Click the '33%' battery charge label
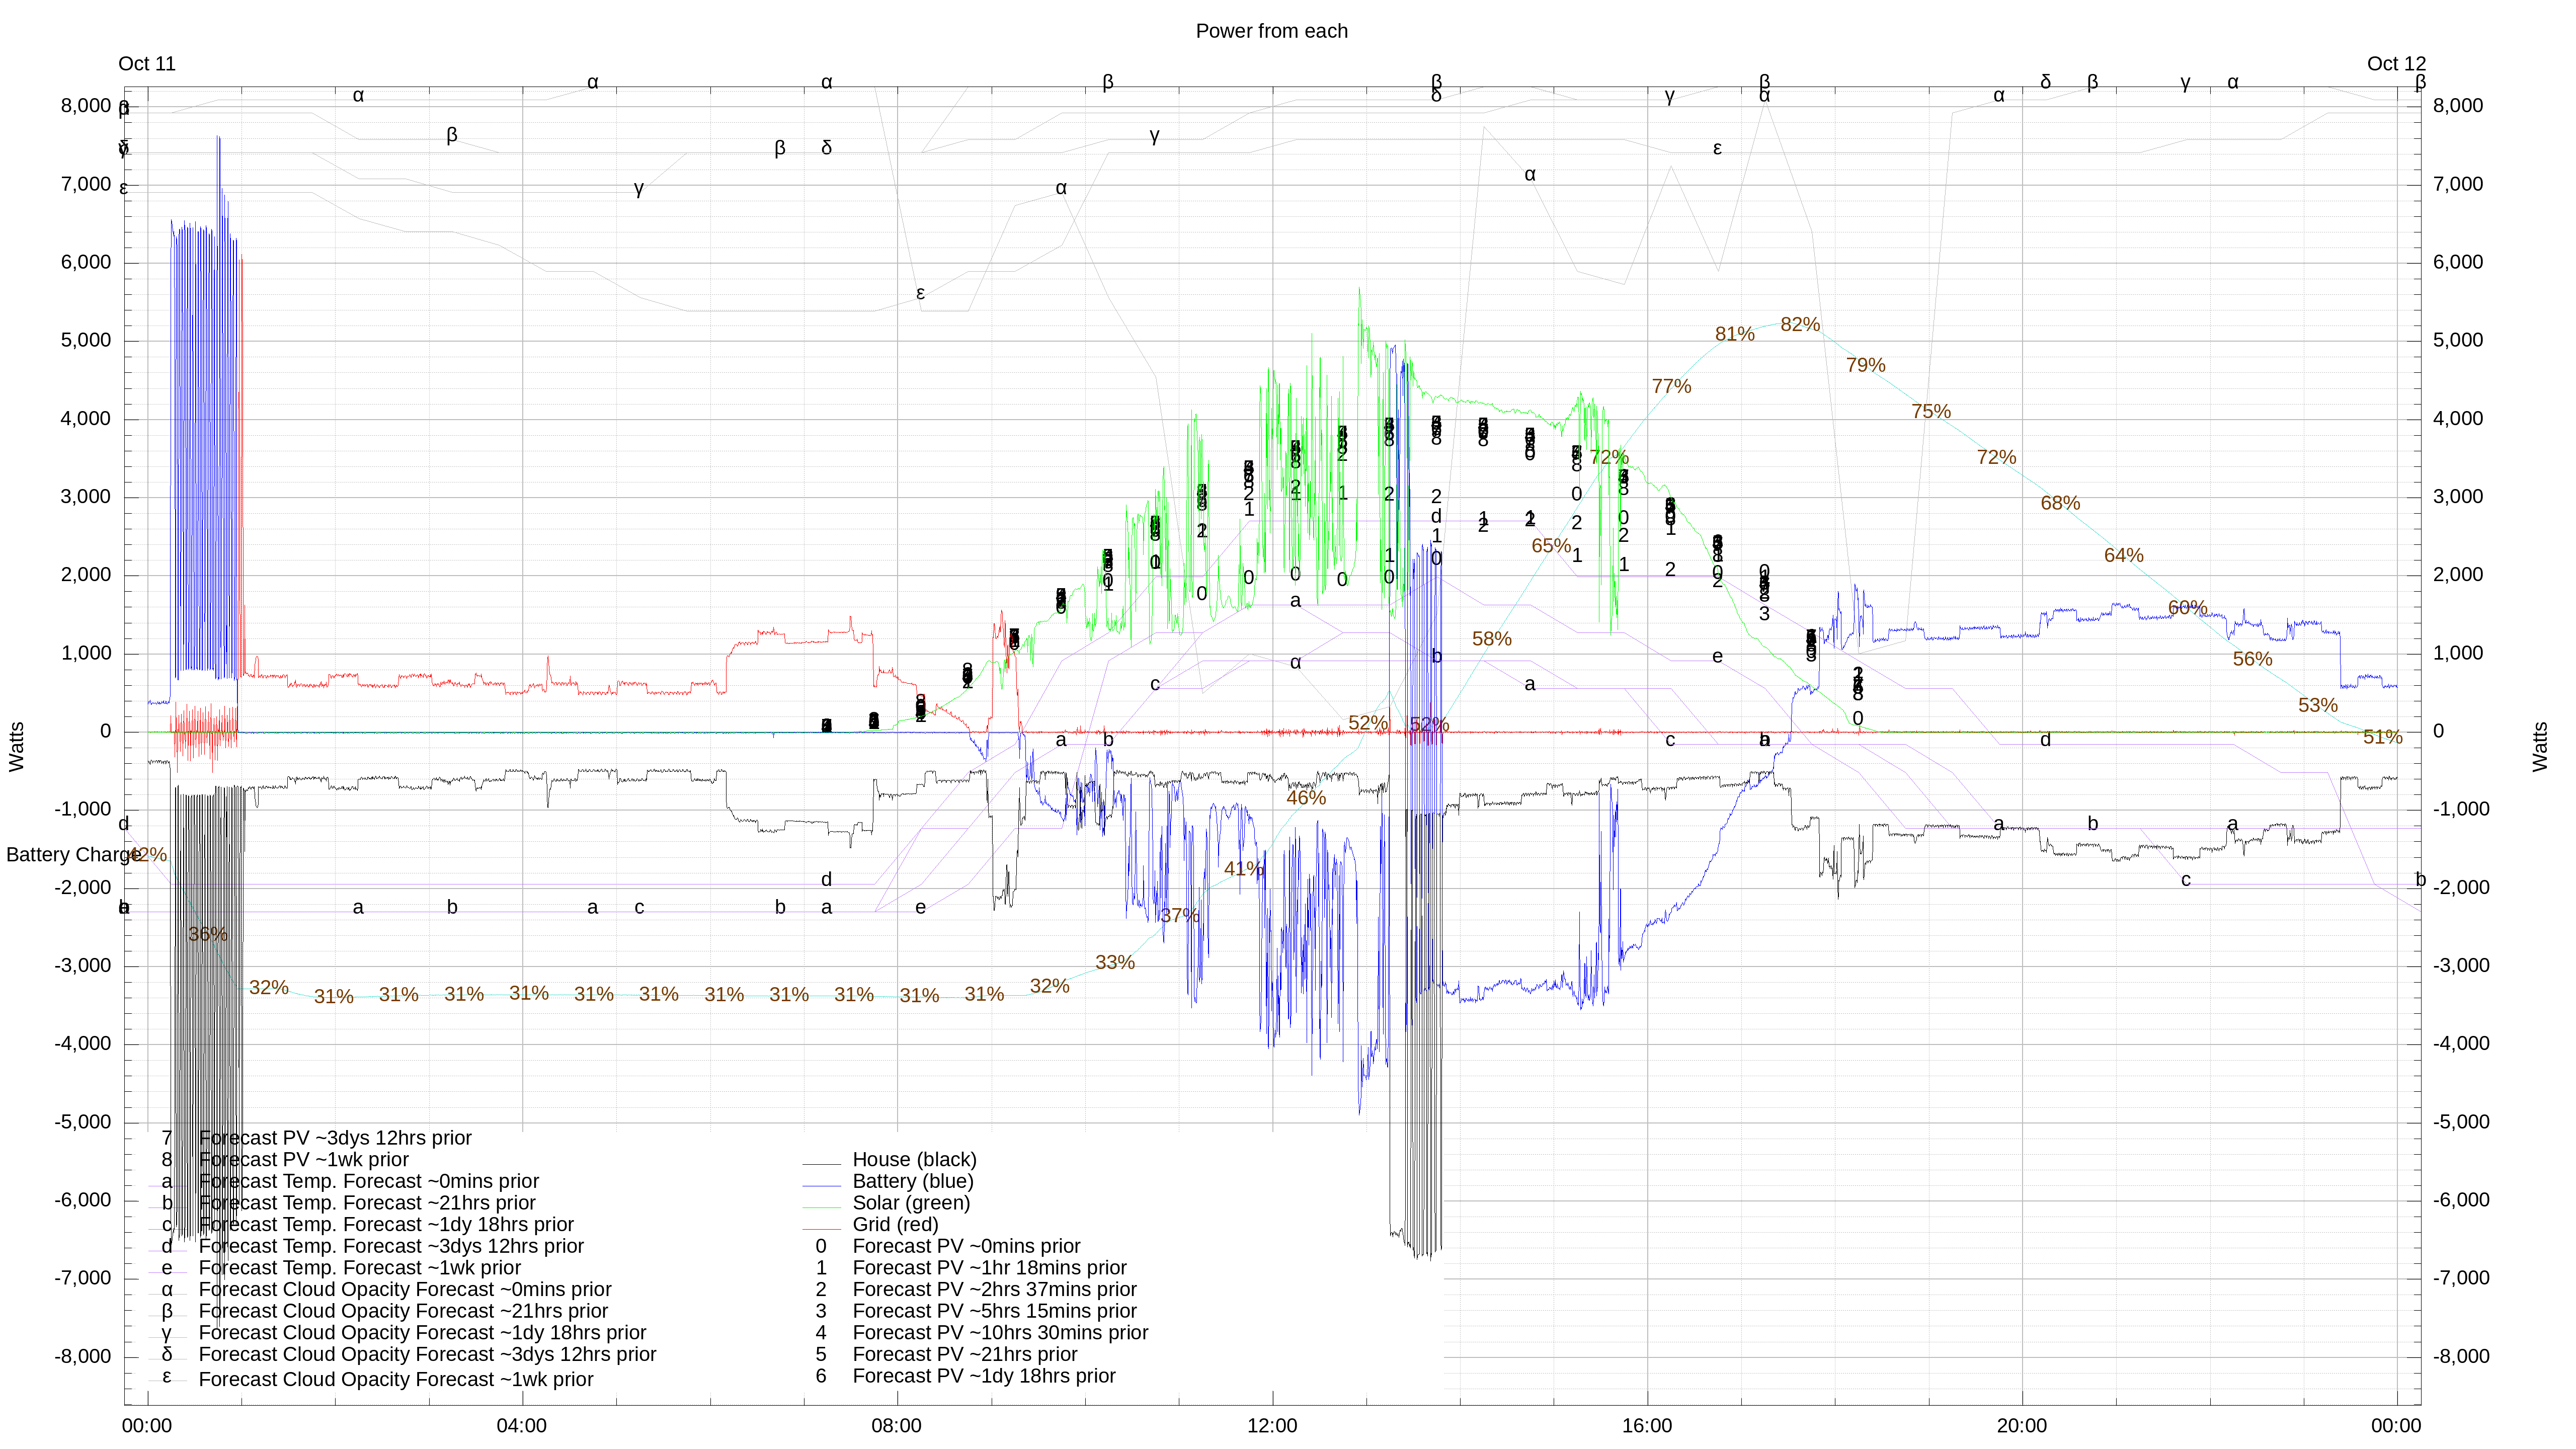The image size is (2576, 1449). pyautogui.click(x=1115, y=962)
